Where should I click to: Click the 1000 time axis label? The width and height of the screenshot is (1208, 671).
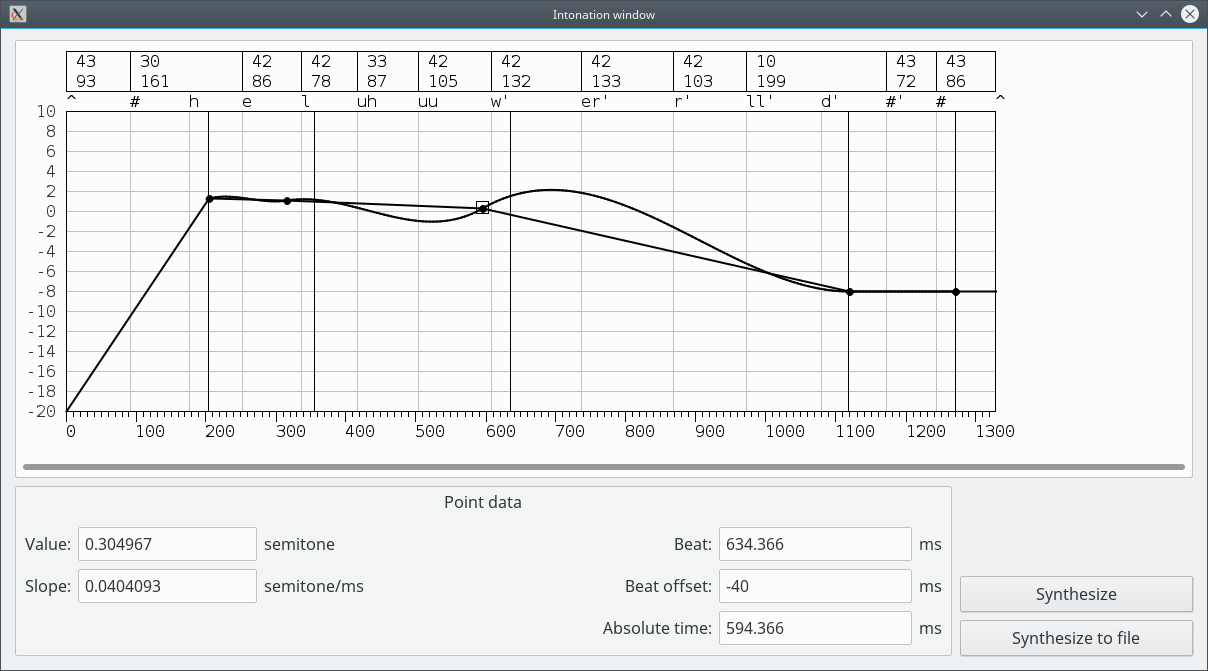(x=785, y=431)
